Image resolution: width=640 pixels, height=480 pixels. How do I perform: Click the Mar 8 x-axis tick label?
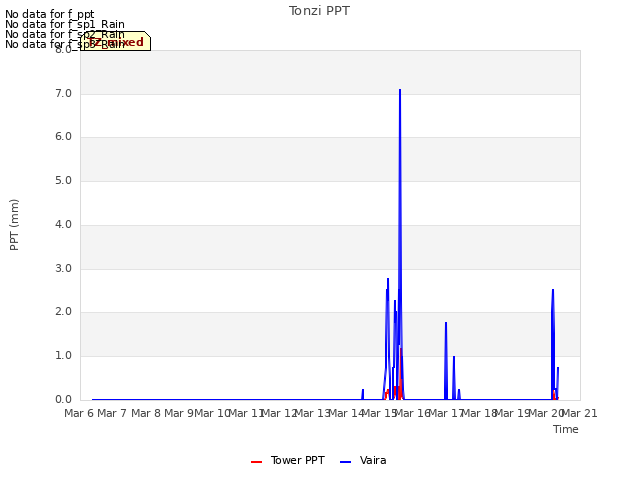pyautogui.click(x=145, y=413)
